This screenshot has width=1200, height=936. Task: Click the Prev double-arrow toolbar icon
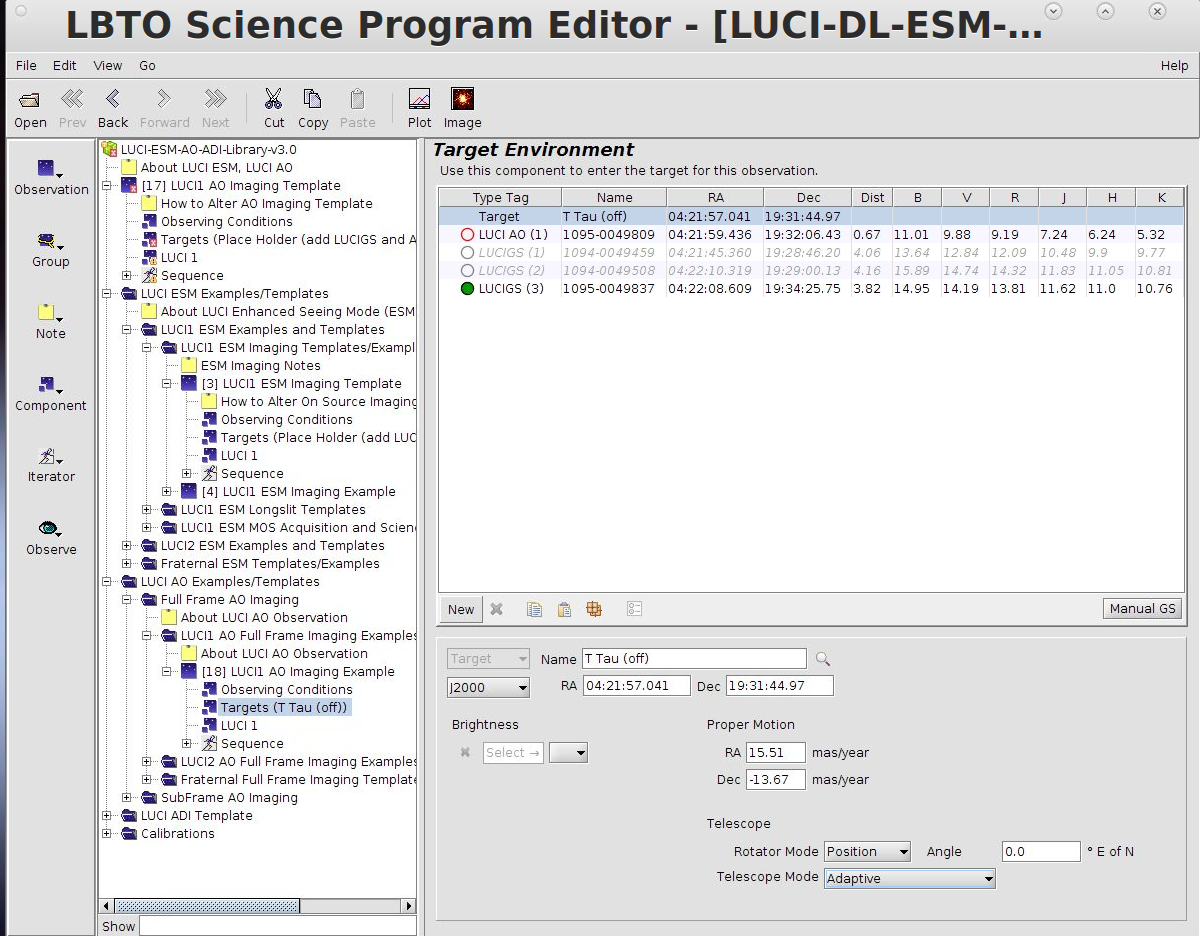[72, 99]
